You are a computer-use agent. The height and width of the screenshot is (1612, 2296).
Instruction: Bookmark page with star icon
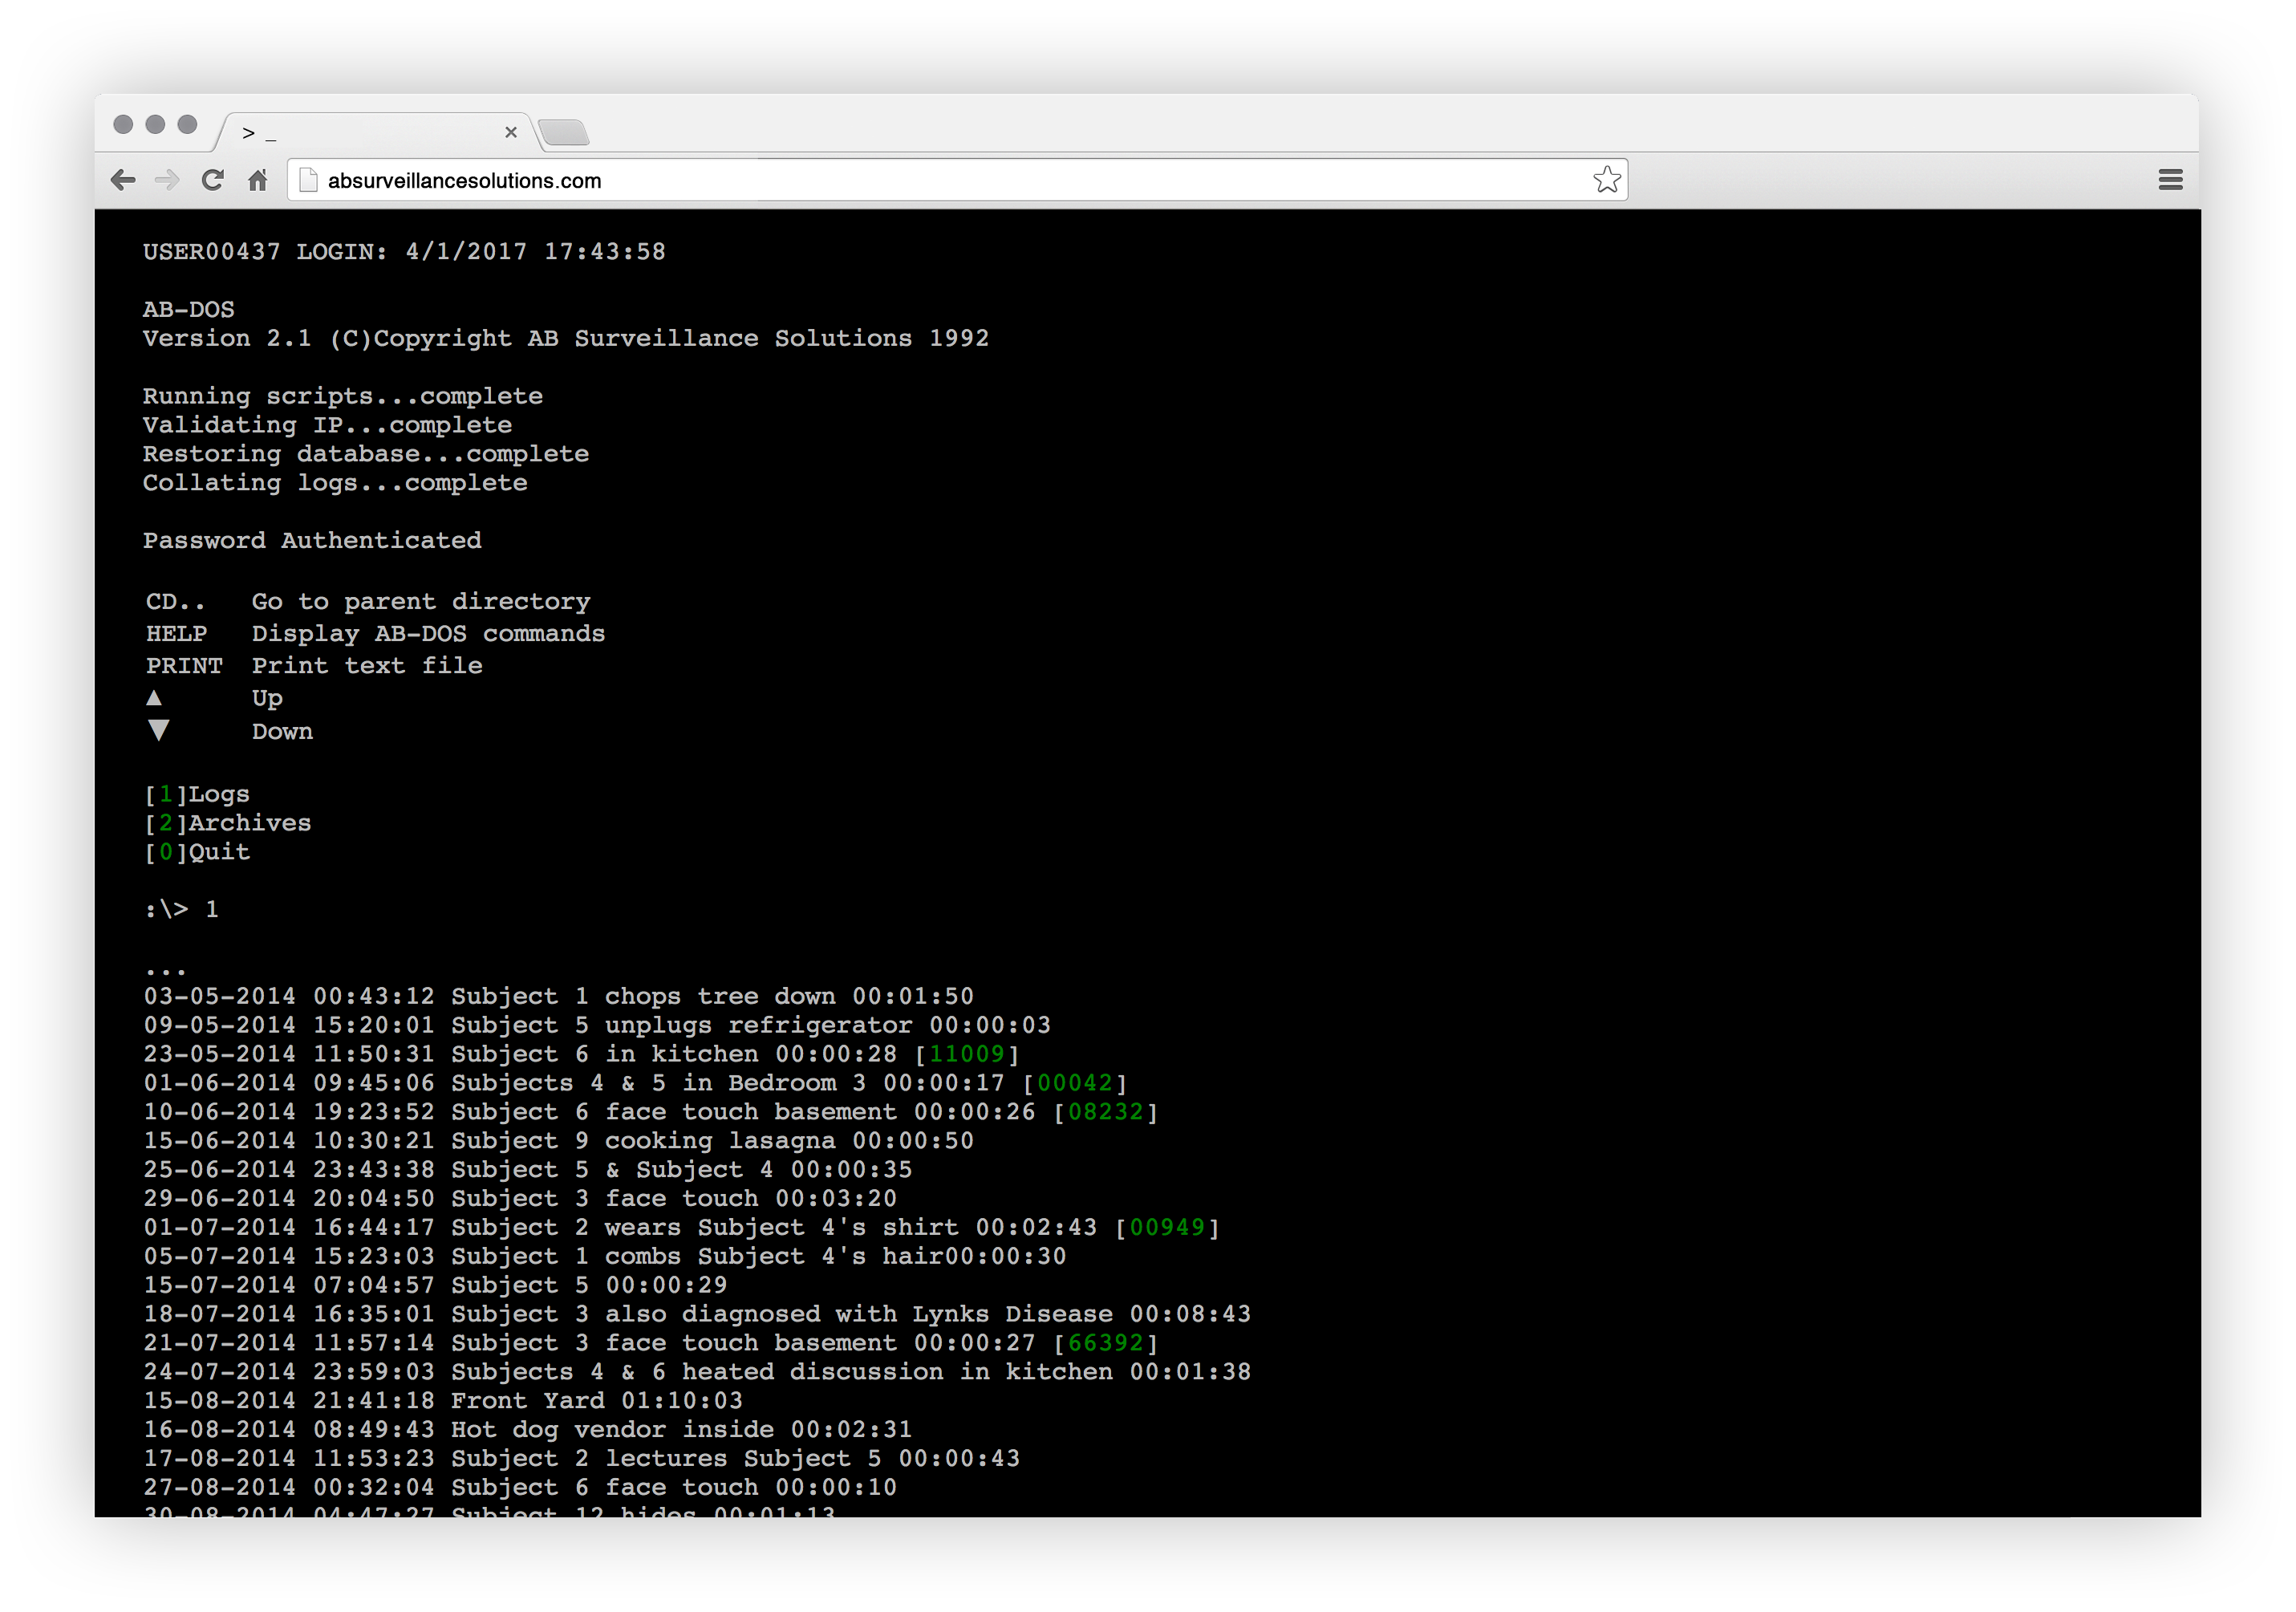click(1606, 180)
